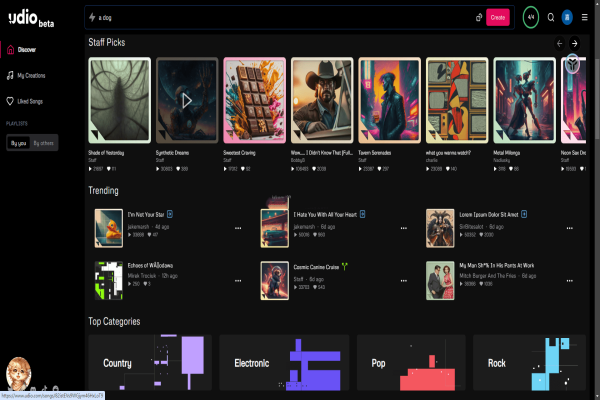Switch playlists to By others
The image size is (600, 400).
pyautogui.click(x=44, y=144)
